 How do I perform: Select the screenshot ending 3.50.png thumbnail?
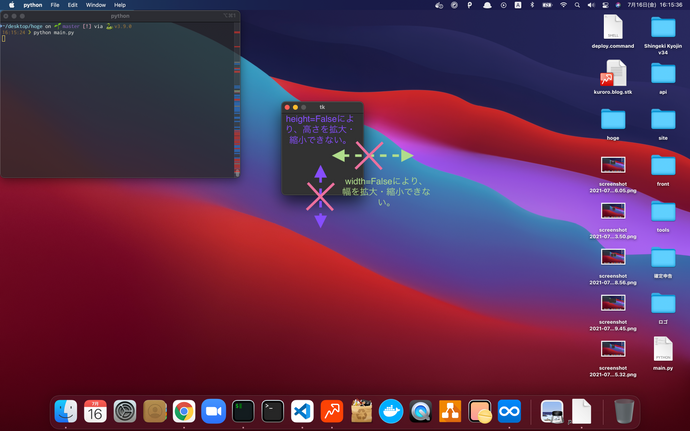pos(613,211)
